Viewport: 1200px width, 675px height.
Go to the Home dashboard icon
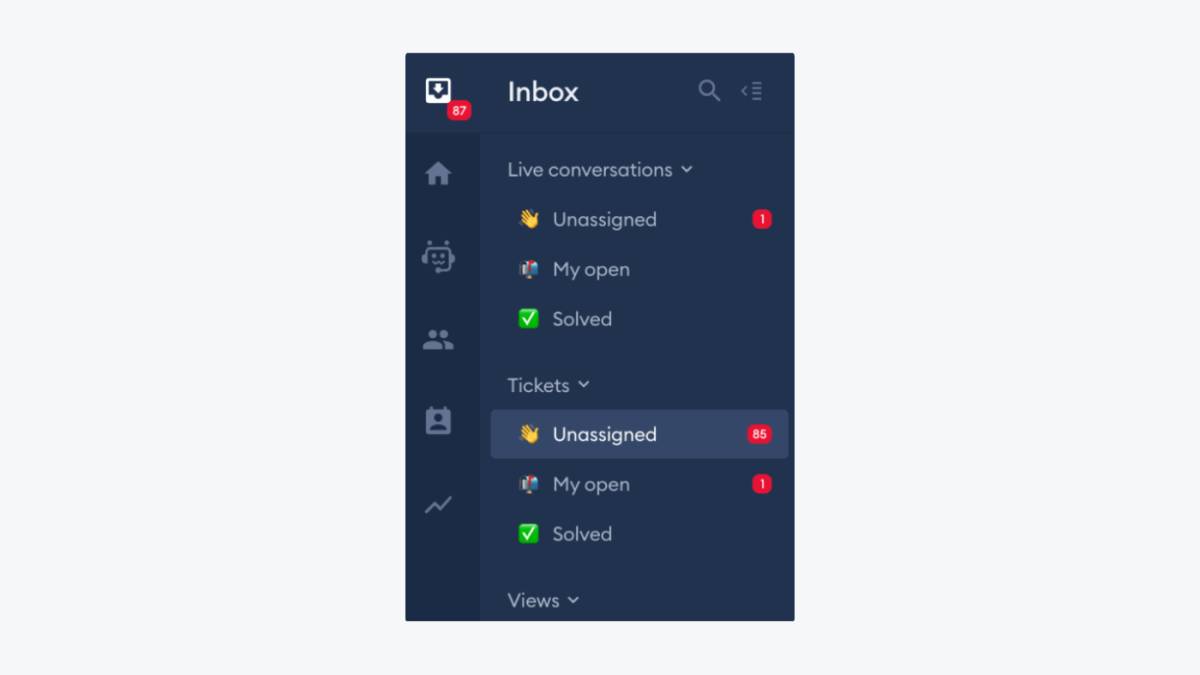438,174
